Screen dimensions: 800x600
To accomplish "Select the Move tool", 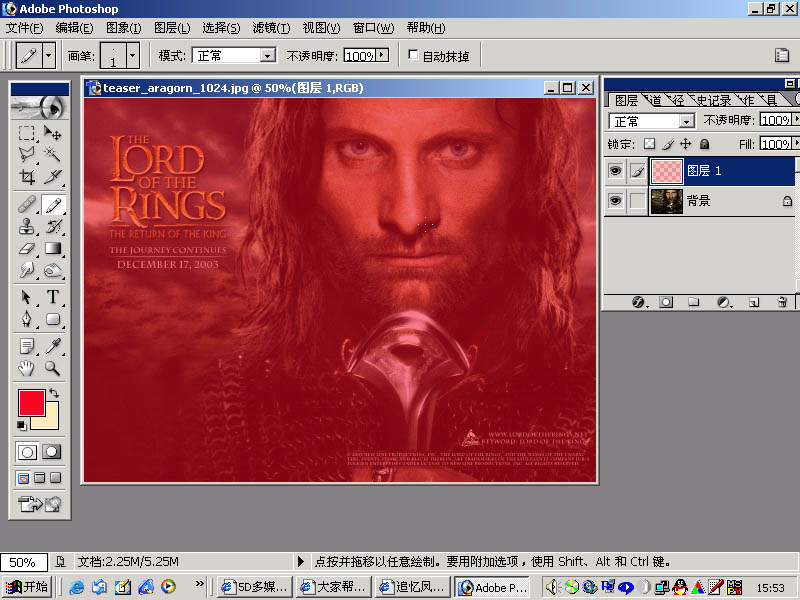I will [53, 133].
